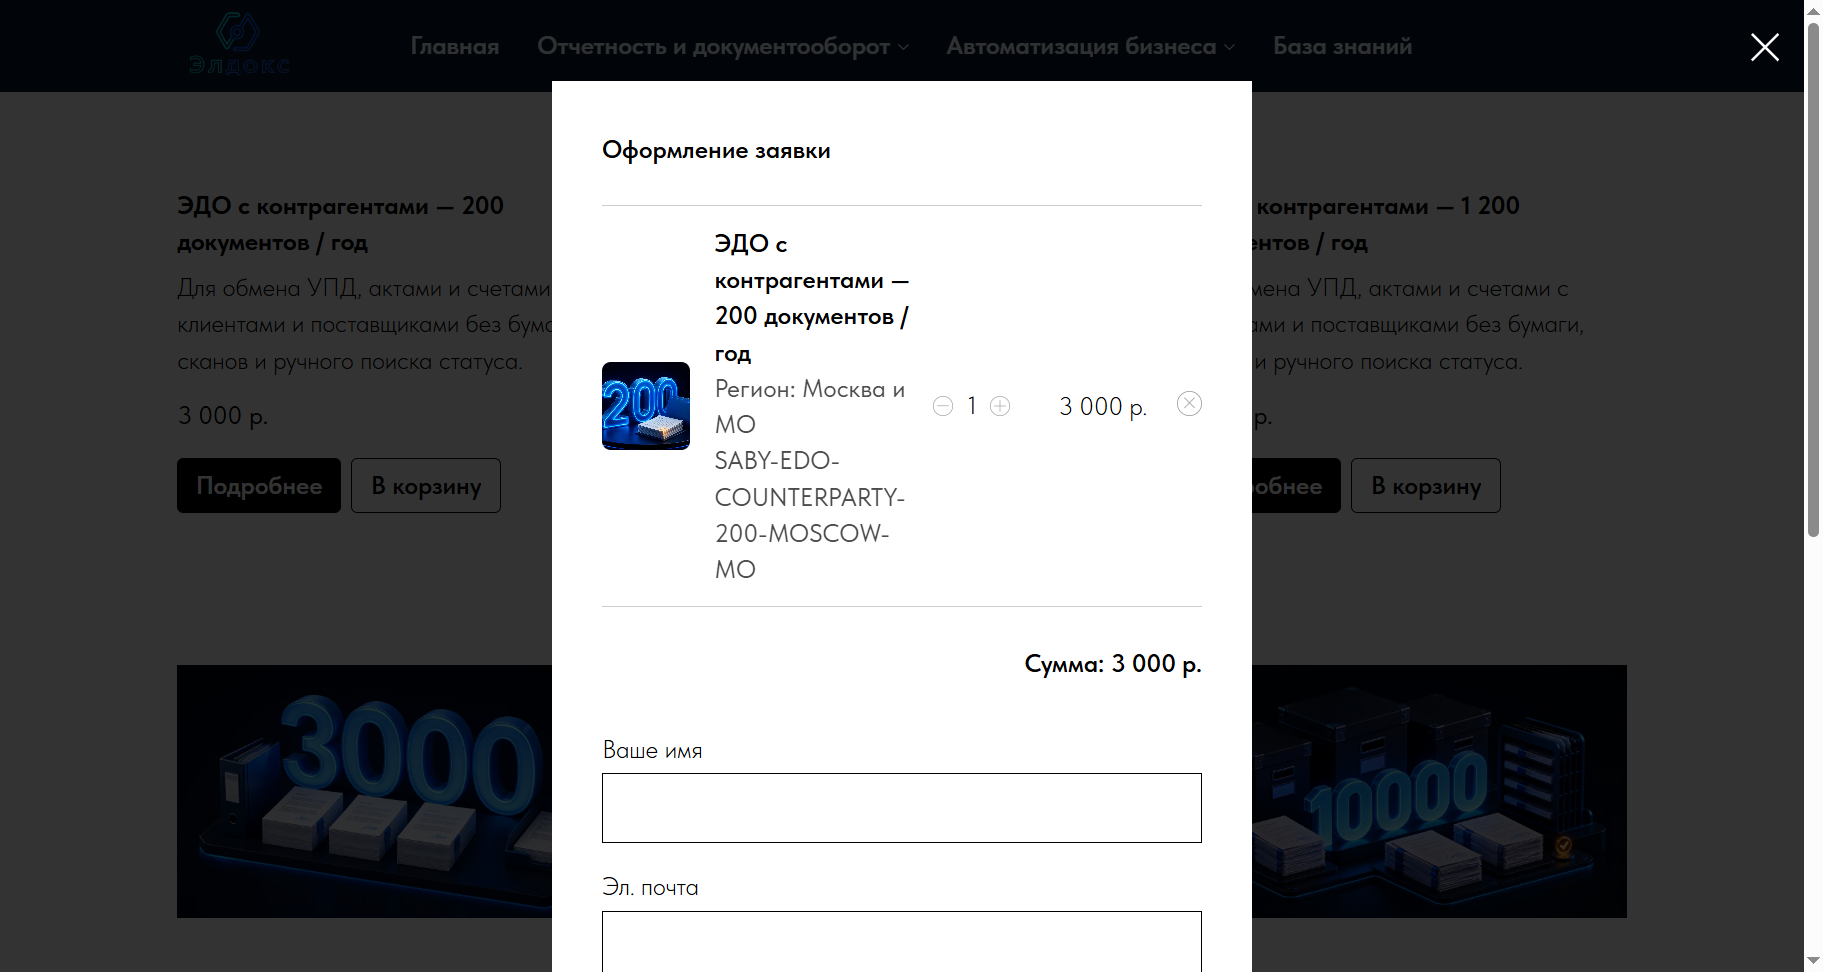Click the cart item price 3 000 р.
Screen dimensions: 1823x973
pos(1103,407)
